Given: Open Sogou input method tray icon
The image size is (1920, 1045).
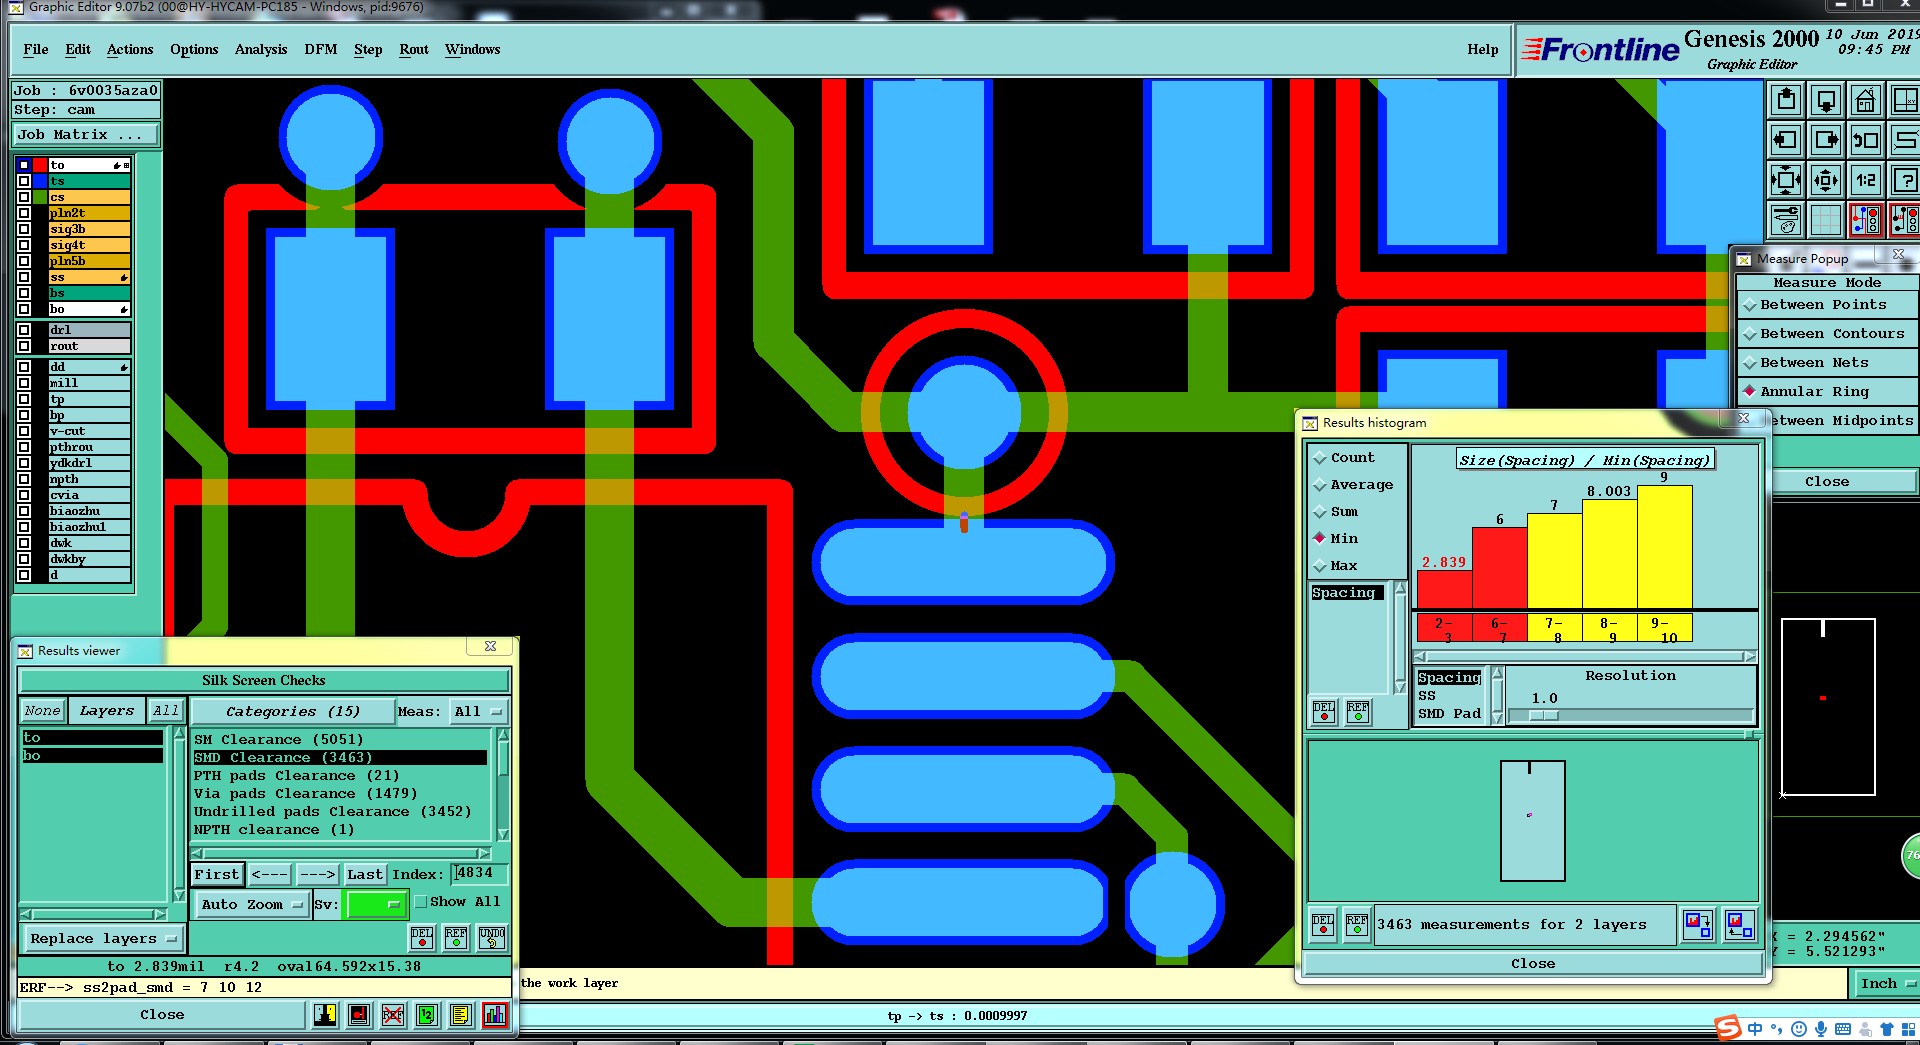Looking at the screenshot, I should point(1728,1028).
